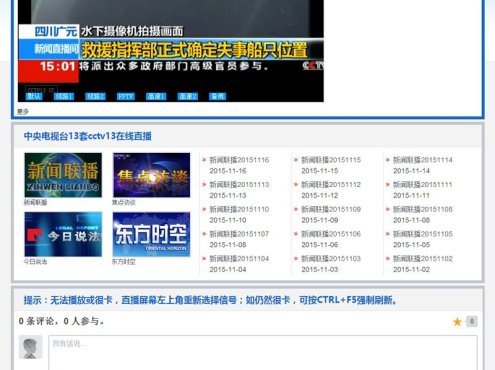495x370 pixels.
Task: Open episode 新闻联播20151106
Action: click(331, 234)
